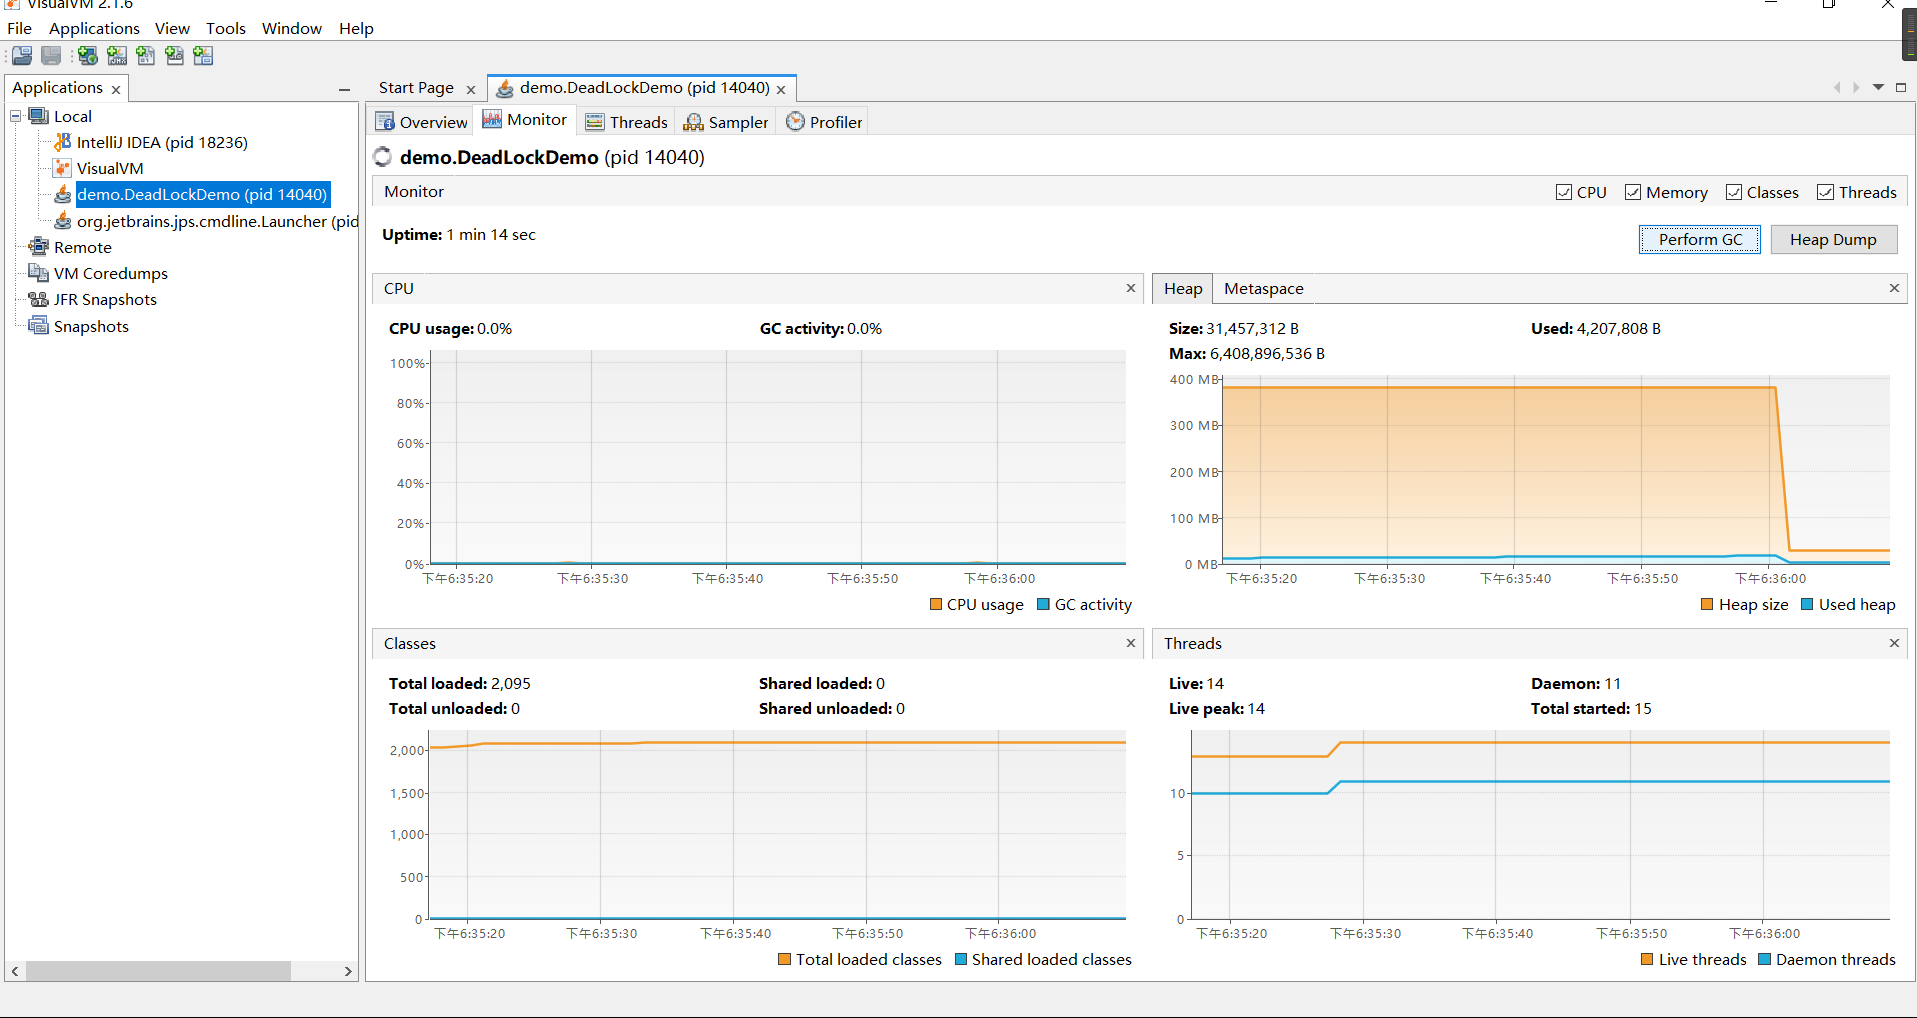The image size is (1917, 1018).
Task: Close the Start Page tab
Action: pos(471,90)
